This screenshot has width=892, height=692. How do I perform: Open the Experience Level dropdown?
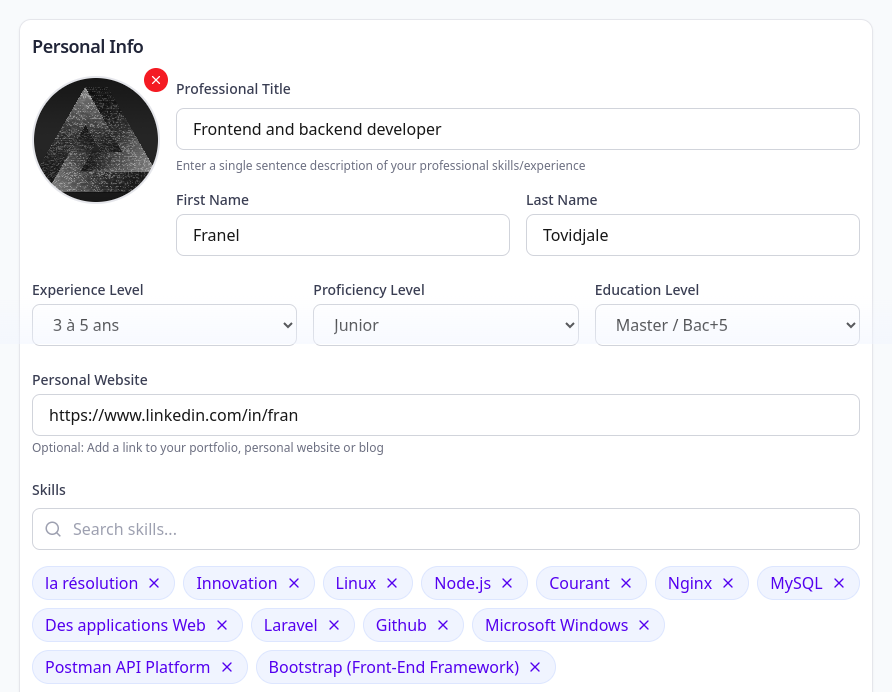[x=164, y=325]
